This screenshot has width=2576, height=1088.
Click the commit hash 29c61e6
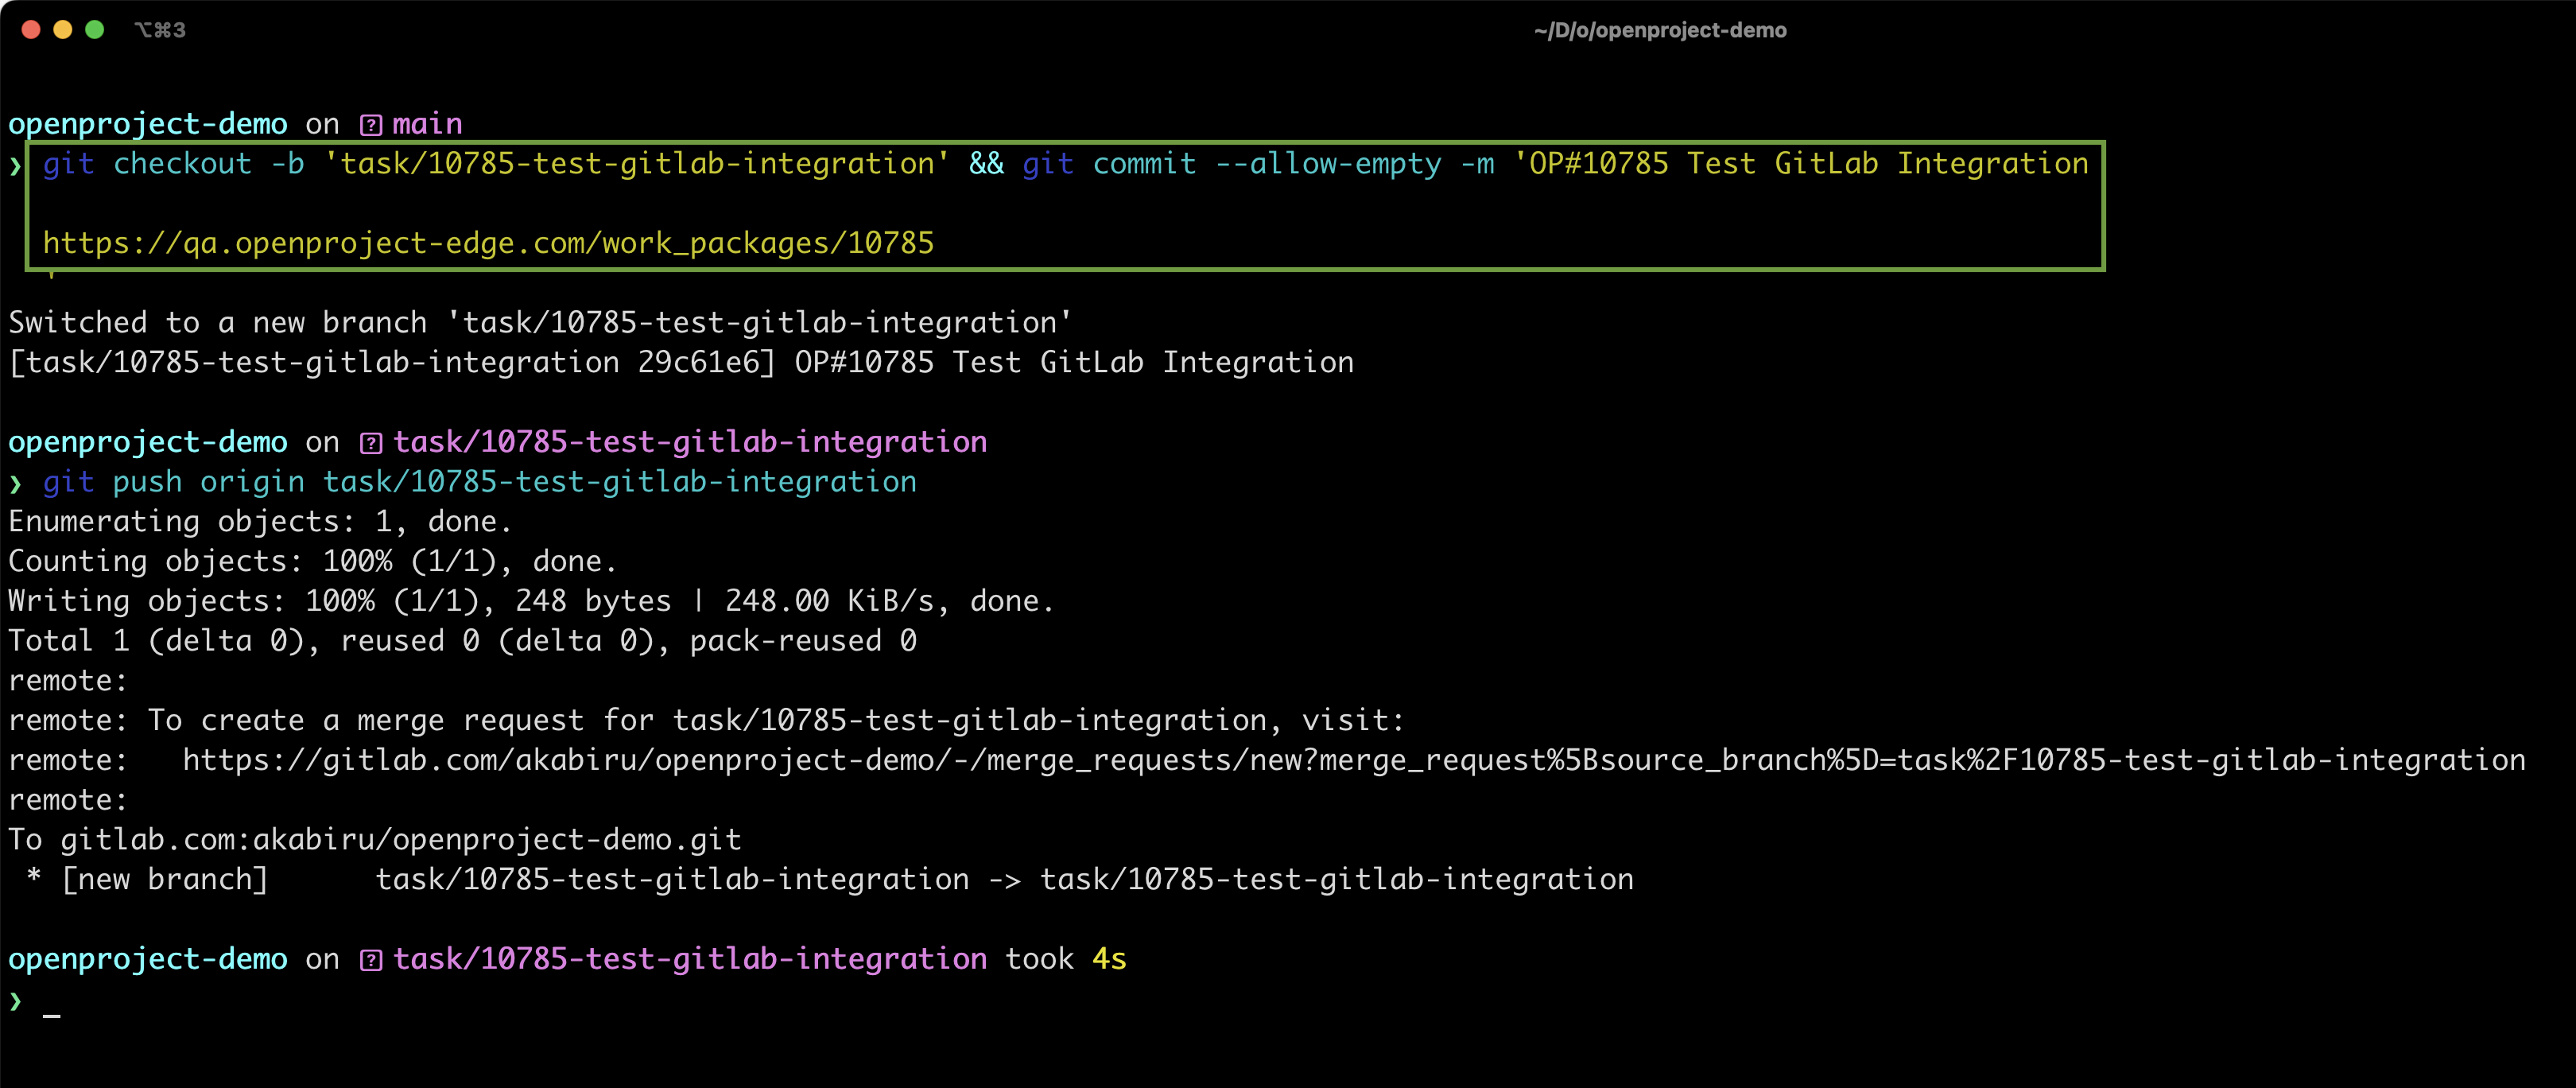pyautogui.click(x=698, y=362)
